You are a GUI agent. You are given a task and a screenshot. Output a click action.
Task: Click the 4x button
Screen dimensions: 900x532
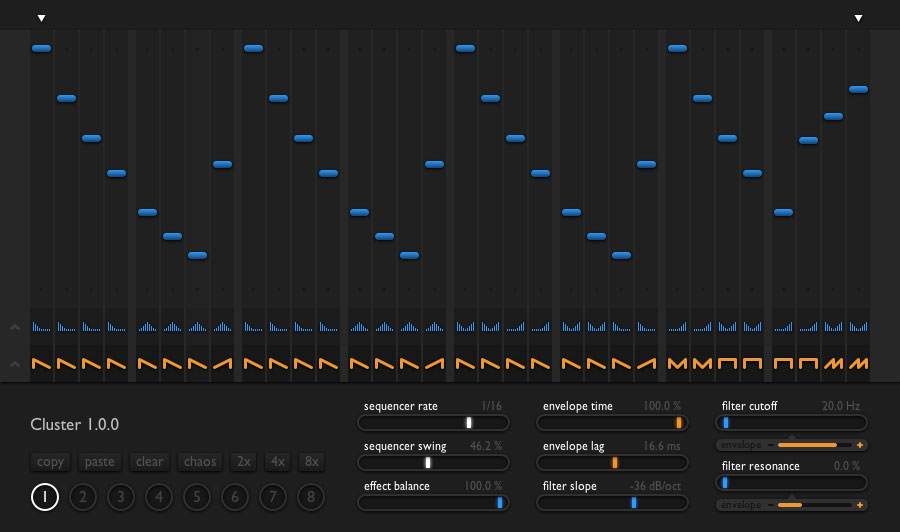coord(278,461)
